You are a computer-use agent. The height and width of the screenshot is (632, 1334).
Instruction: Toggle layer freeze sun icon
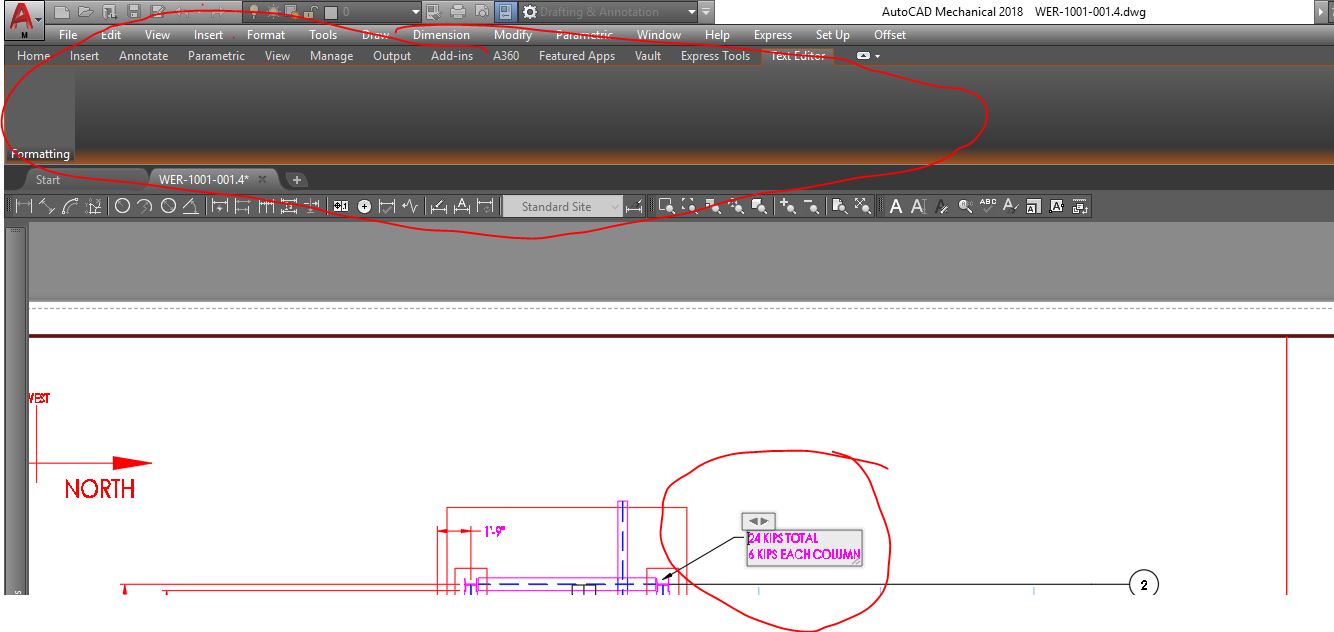tap(272, 10)
